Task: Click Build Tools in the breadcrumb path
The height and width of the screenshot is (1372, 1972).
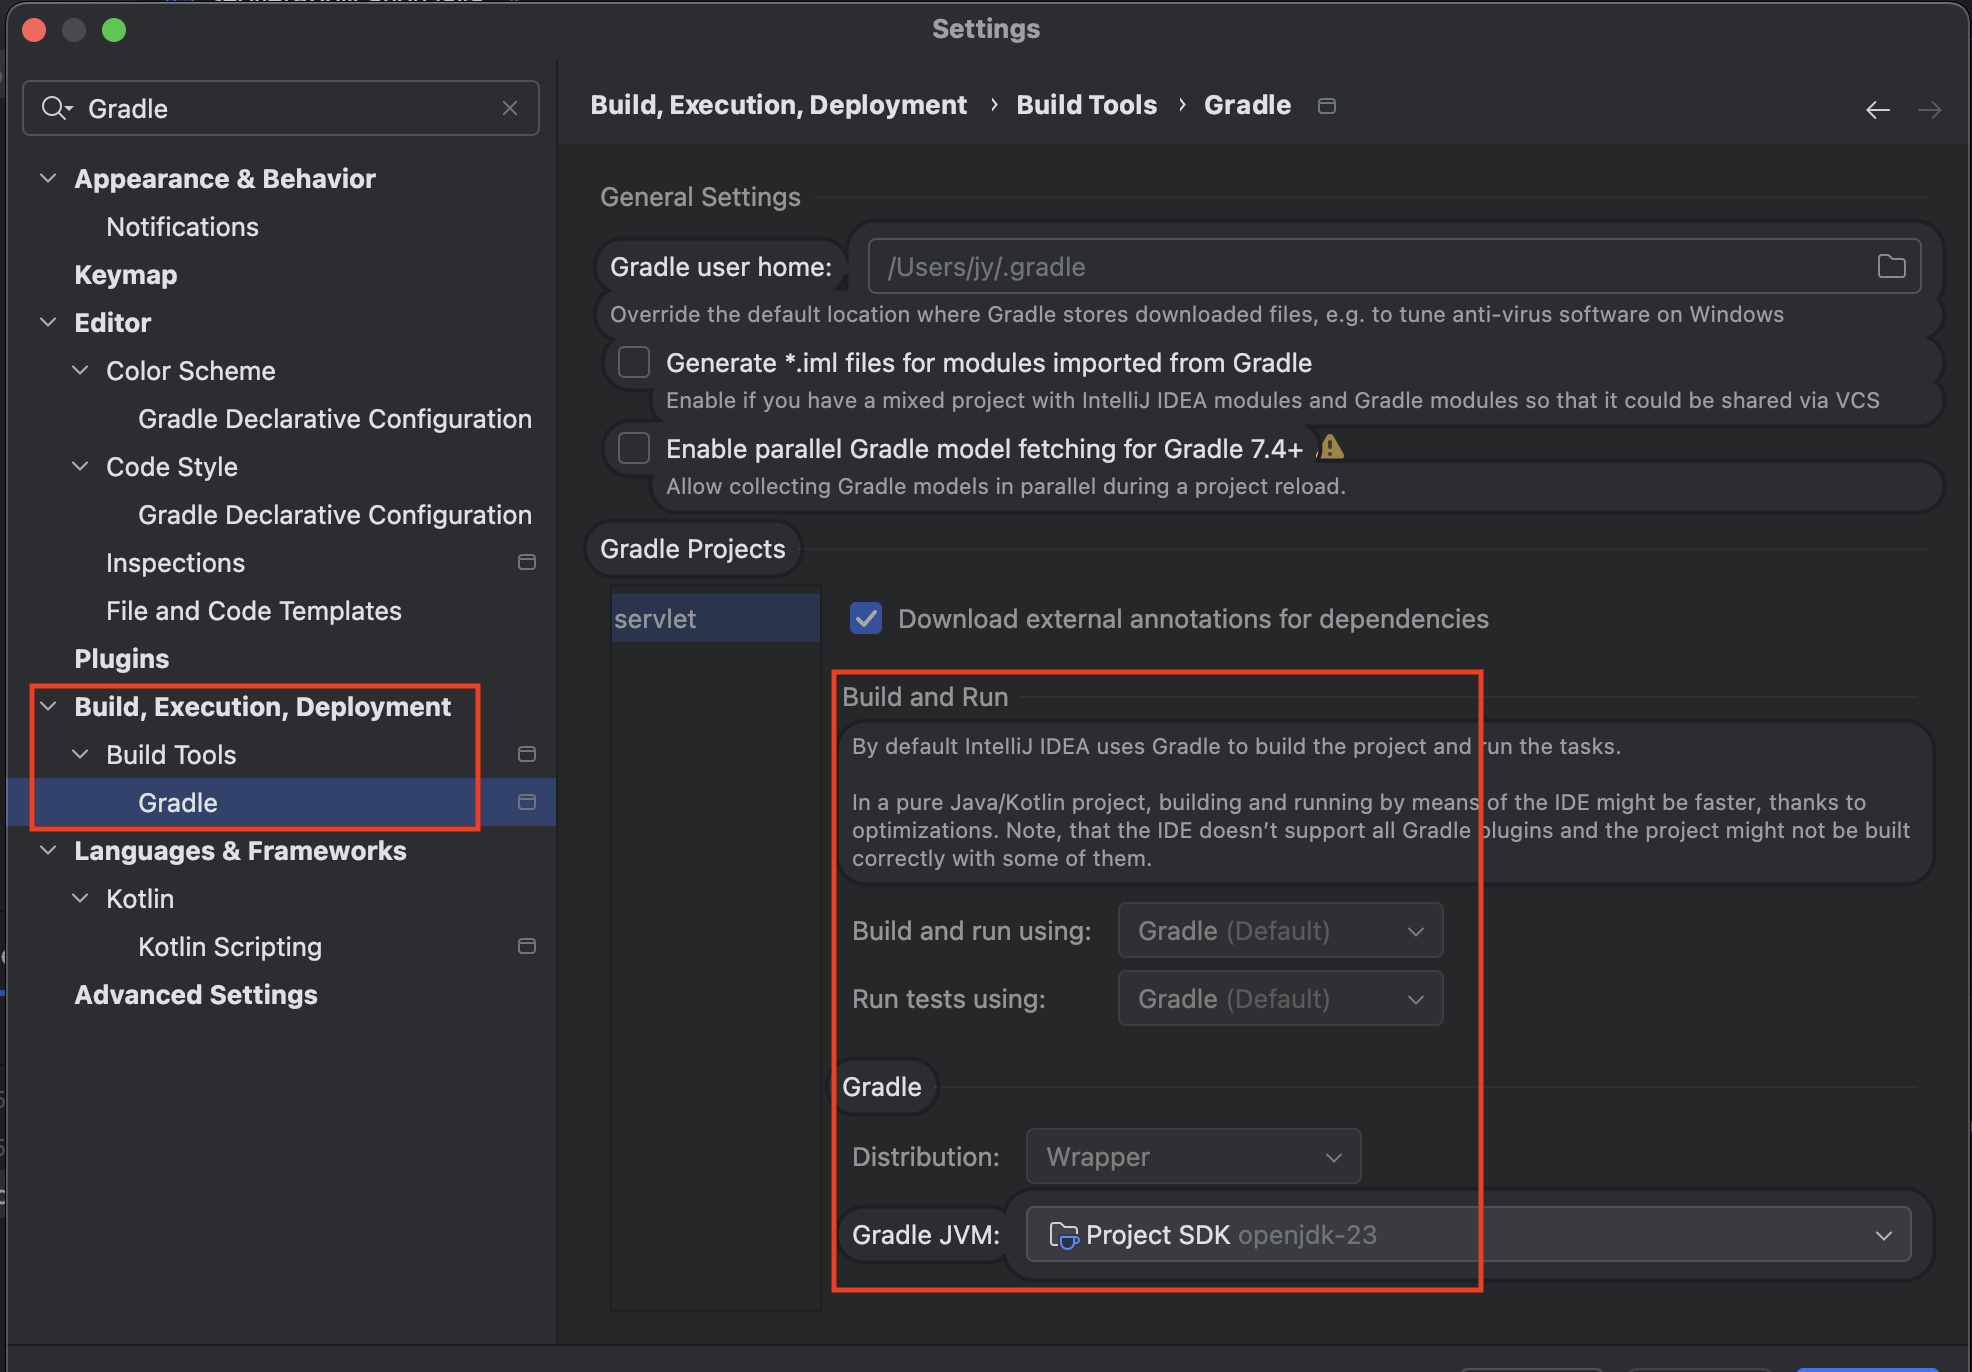Action: [1086, 105]
